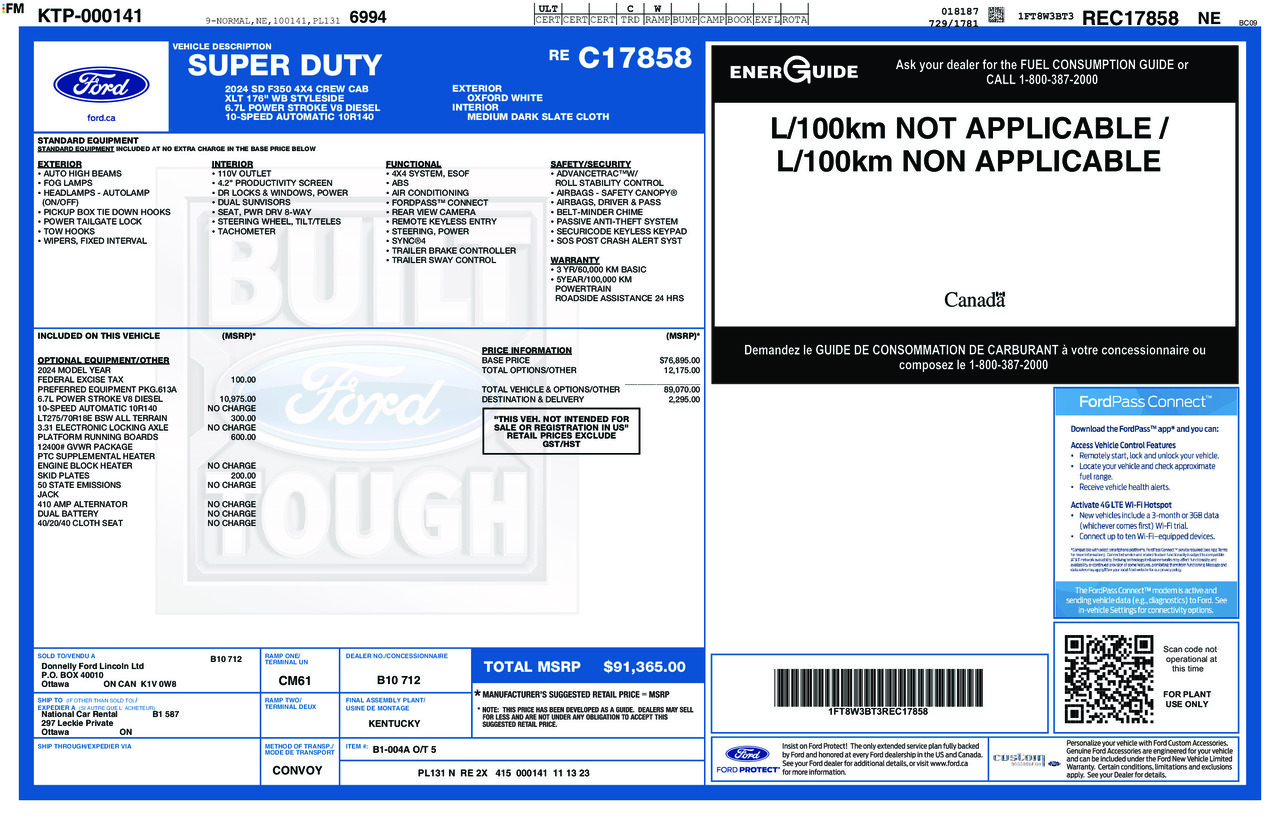Click the FM mark in top-left corner
The image size is (1280, 828).
point(14,9)
